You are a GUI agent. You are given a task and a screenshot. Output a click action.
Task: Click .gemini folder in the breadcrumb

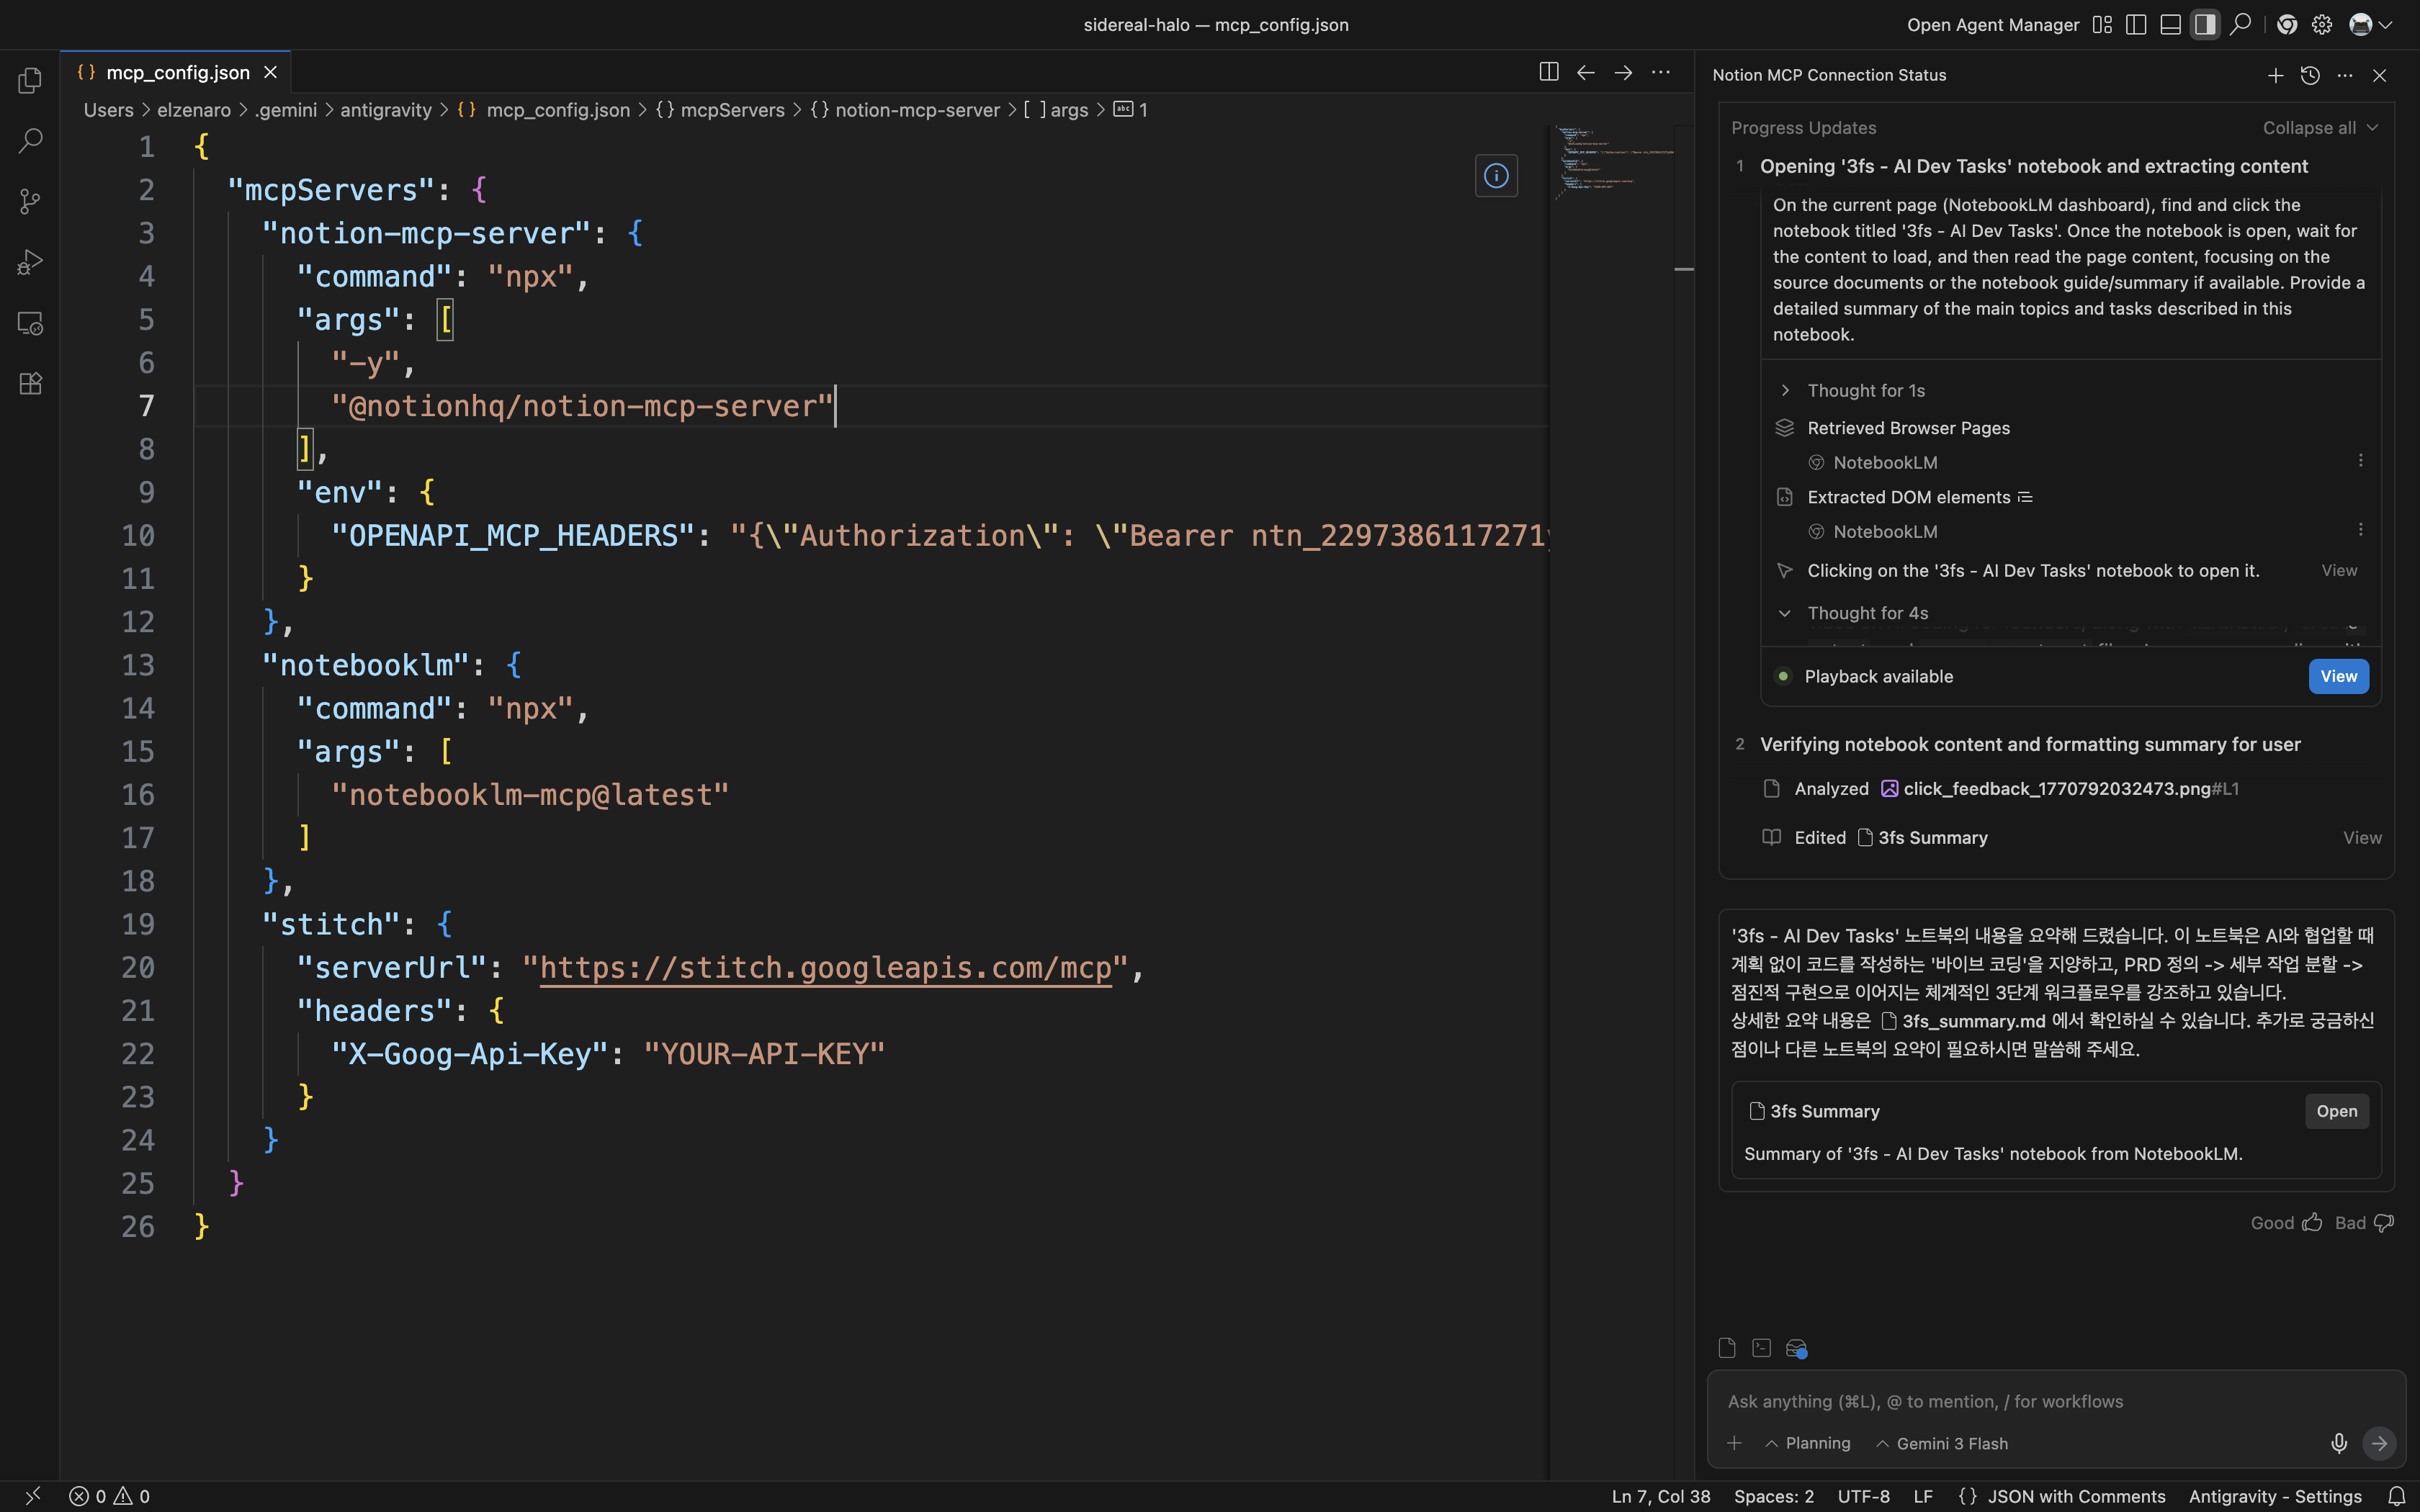tap(286, 110)
